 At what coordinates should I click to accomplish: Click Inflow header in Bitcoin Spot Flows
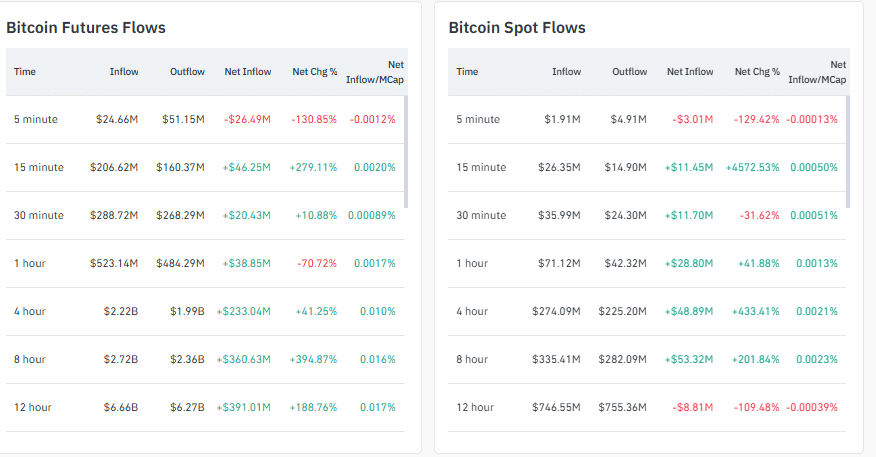pyautogui.click(x=566, y=72)
